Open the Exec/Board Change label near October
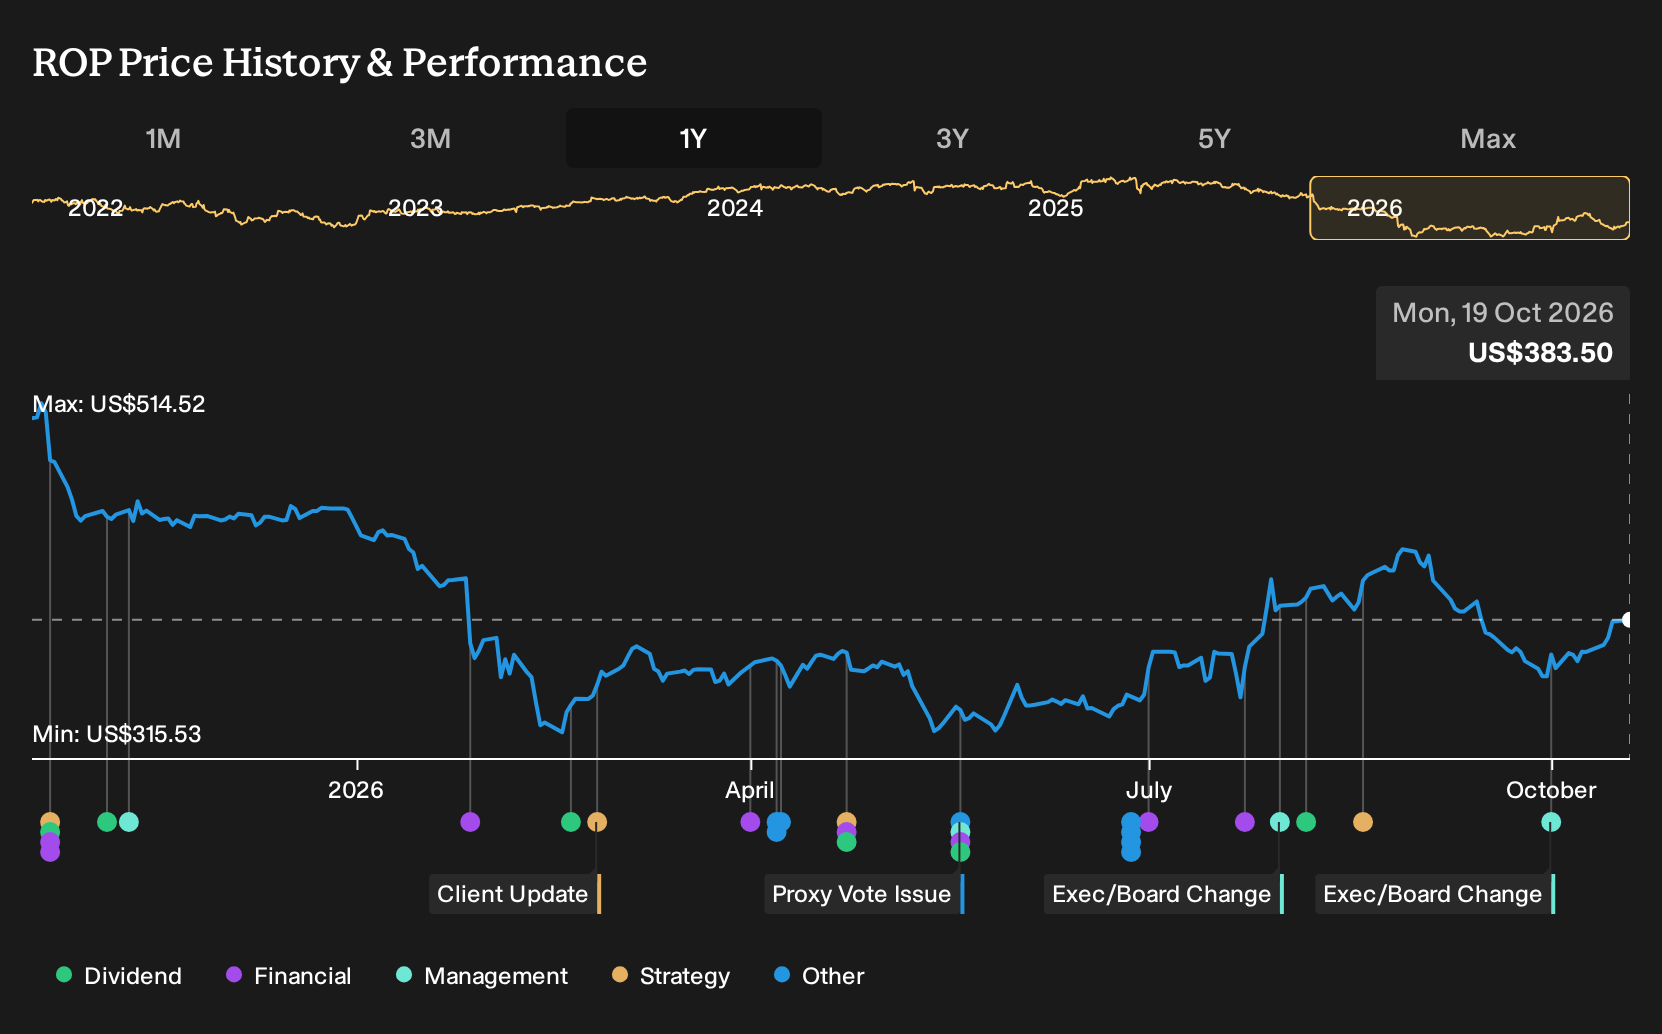1662x1034 pixels. click(x=1435, y=894)
